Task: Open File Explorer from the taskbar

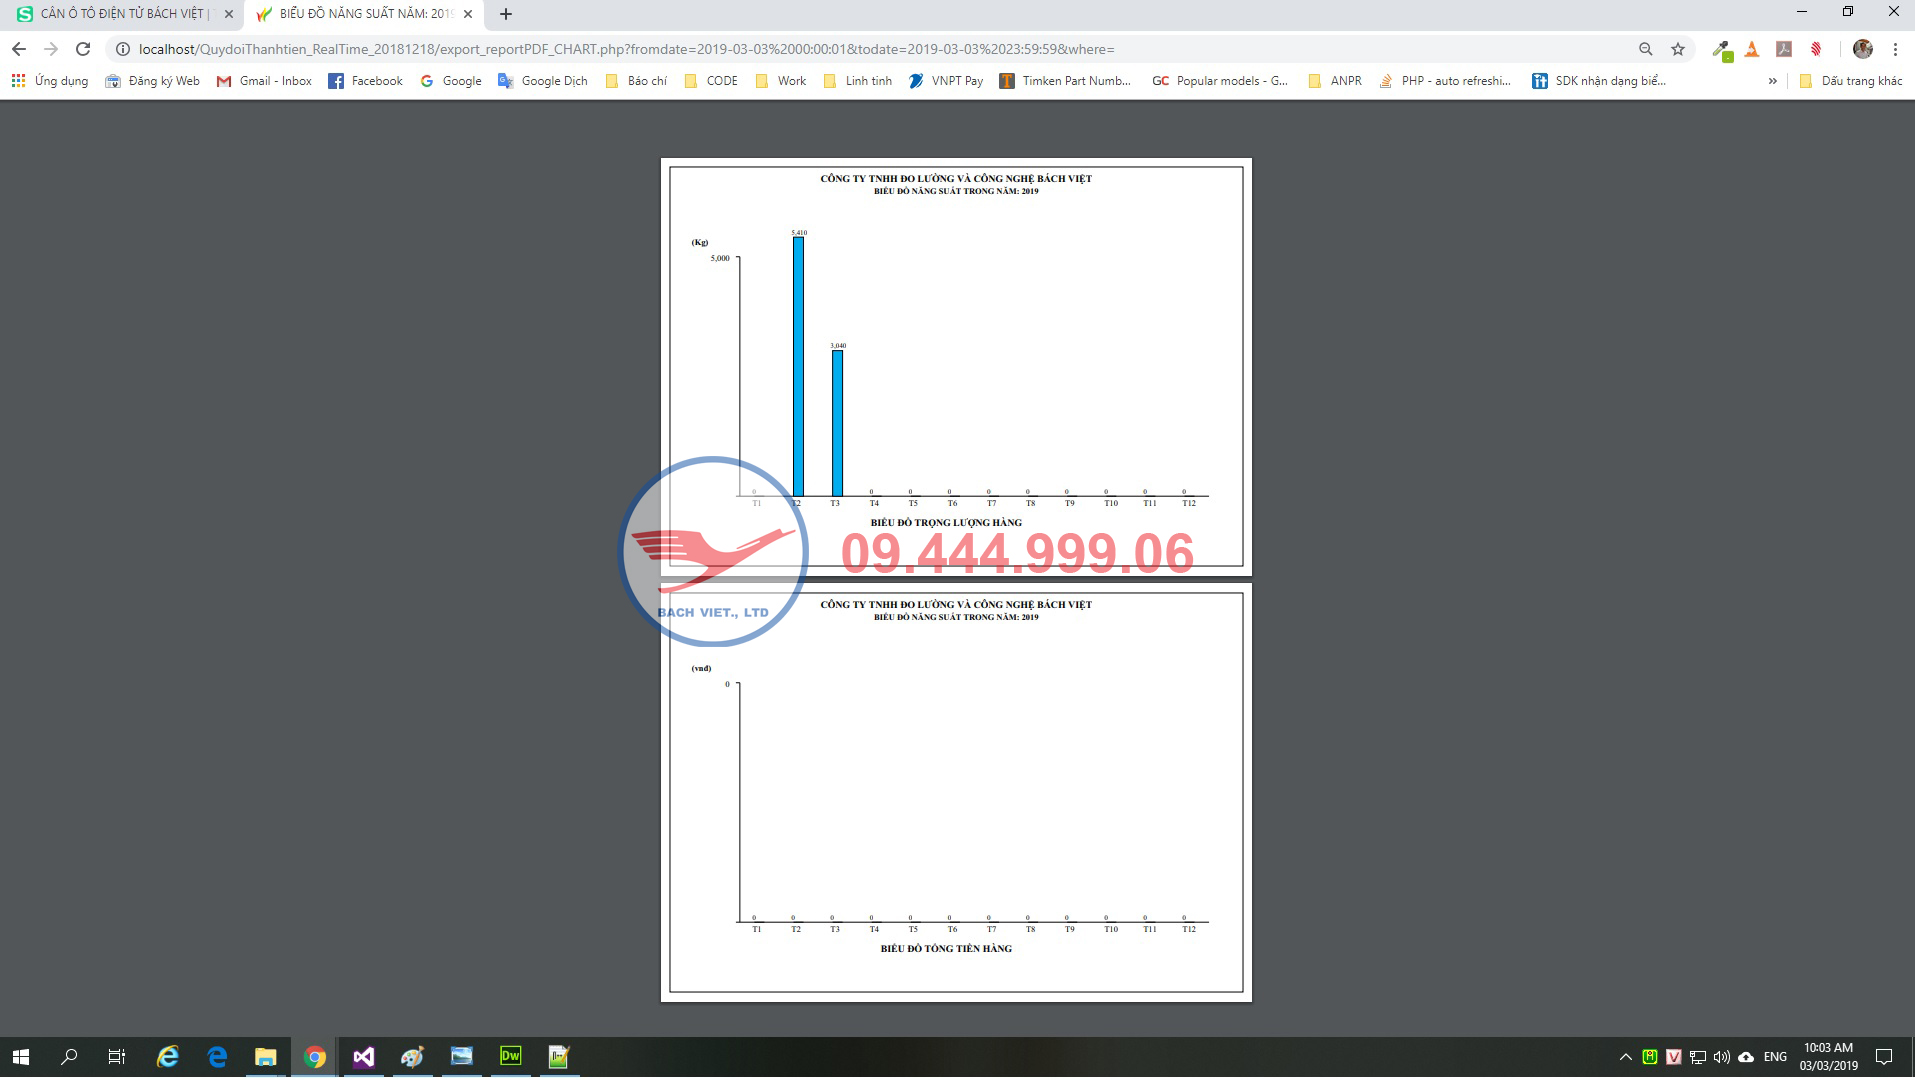Action: tap(265, 1057)
